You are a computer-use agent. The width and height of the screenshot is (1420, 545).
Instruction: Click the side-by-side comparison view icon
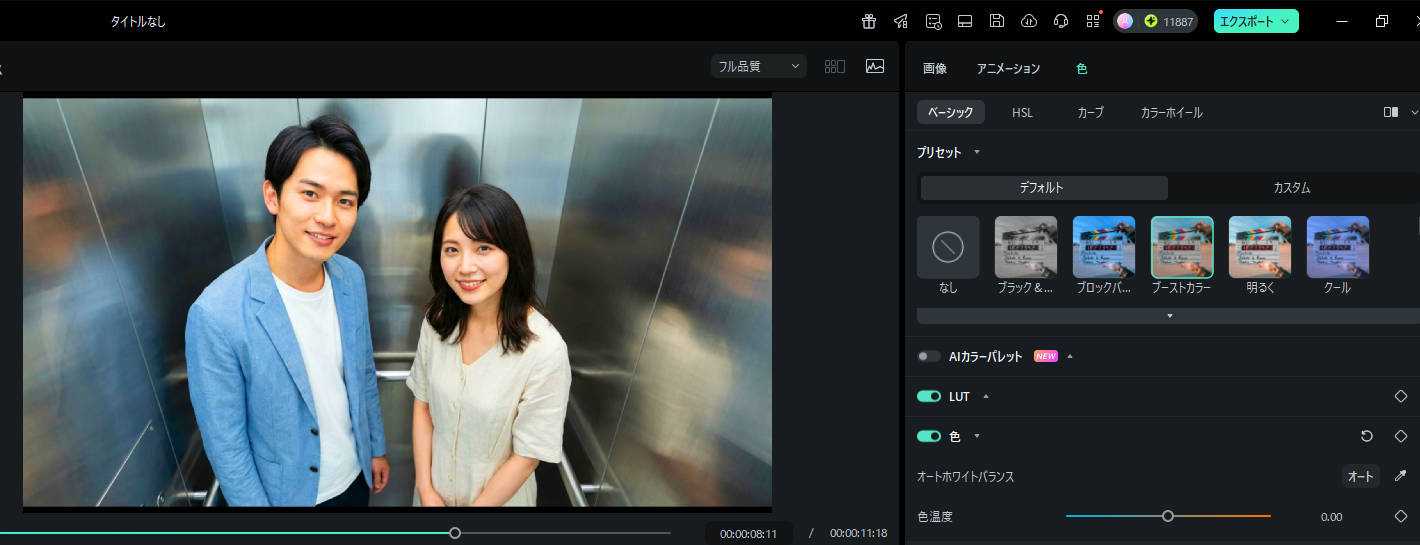pos(1391,112)
